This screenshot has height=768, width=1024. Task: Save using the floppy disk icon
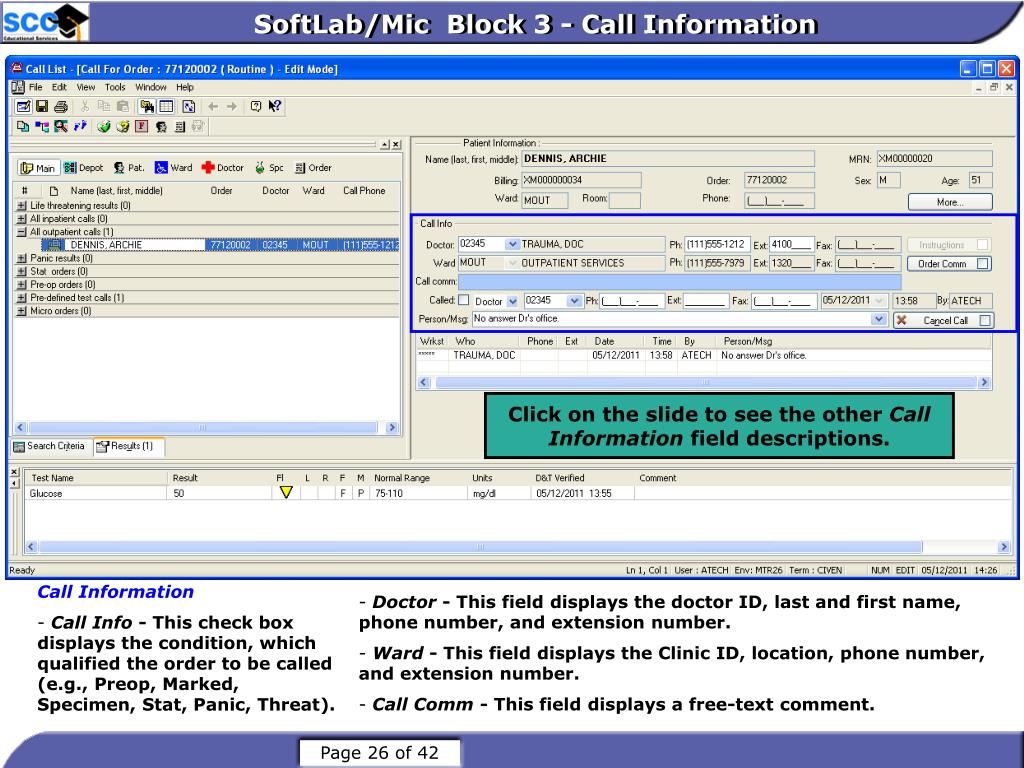(42, 106)
